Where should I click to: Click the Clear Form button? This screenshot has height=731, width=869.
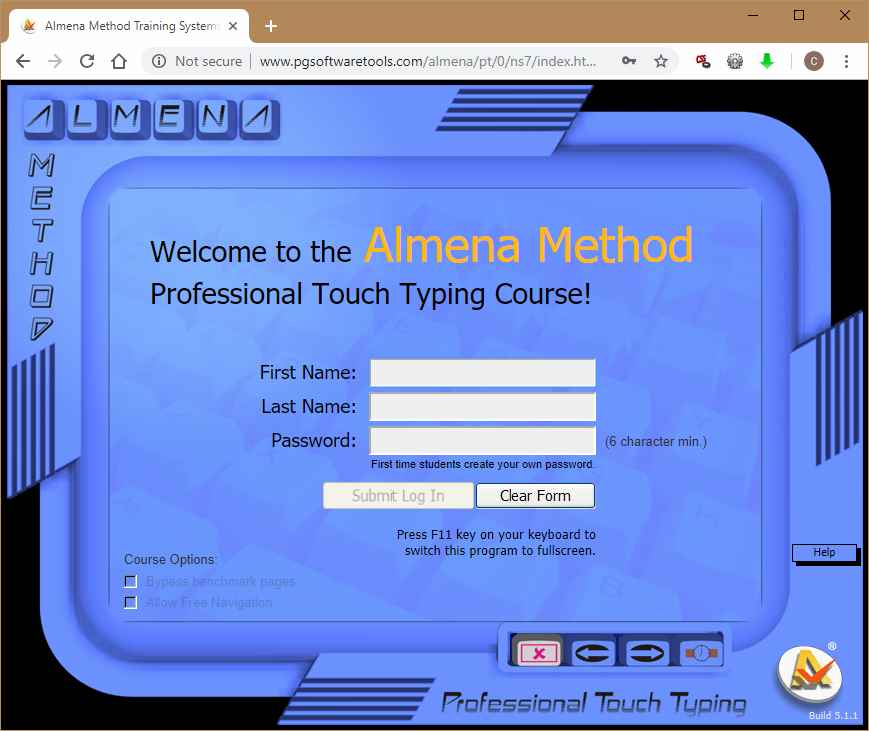535,495
